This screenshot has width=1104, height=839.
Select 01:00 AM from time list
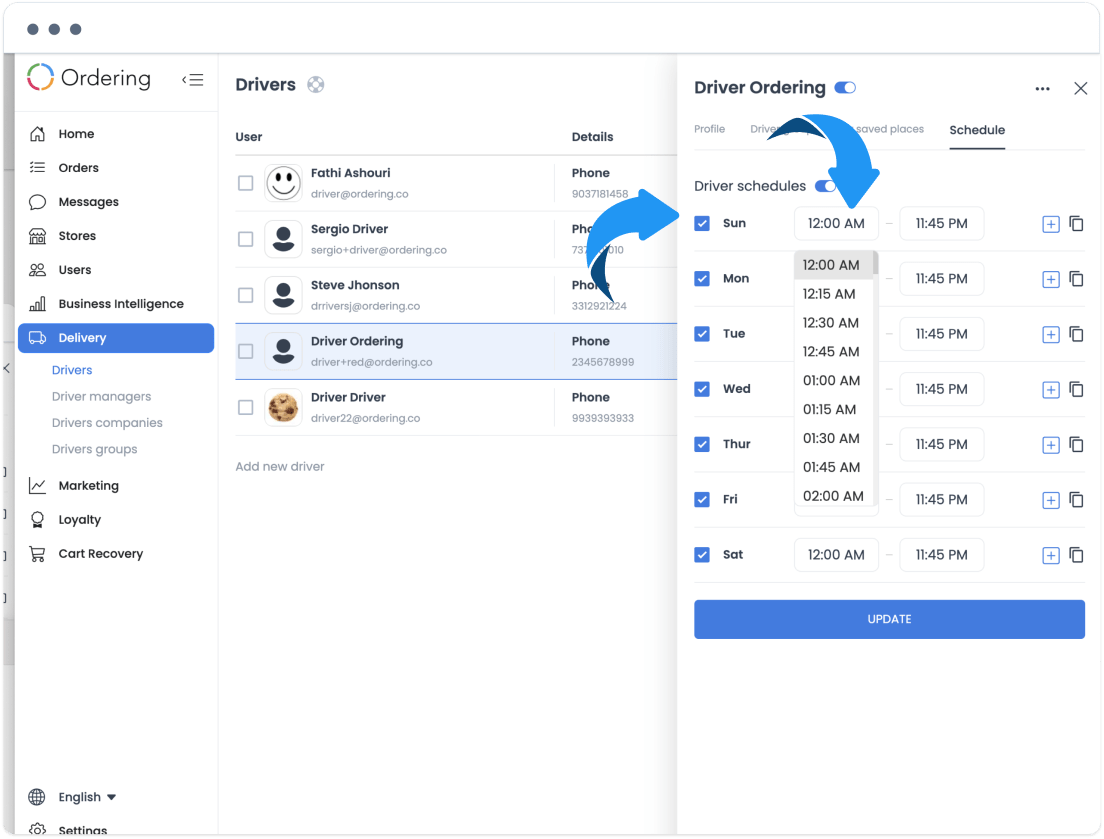click(832, 381)
